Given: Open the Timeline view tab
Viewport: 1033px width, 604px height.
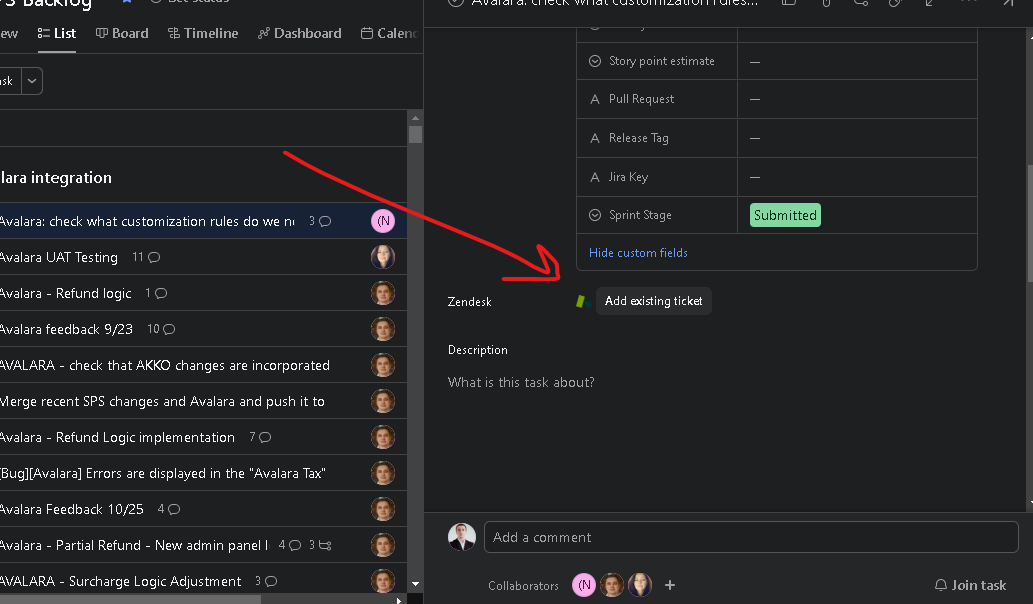Looking at the screenshot, I should [203, 33].
